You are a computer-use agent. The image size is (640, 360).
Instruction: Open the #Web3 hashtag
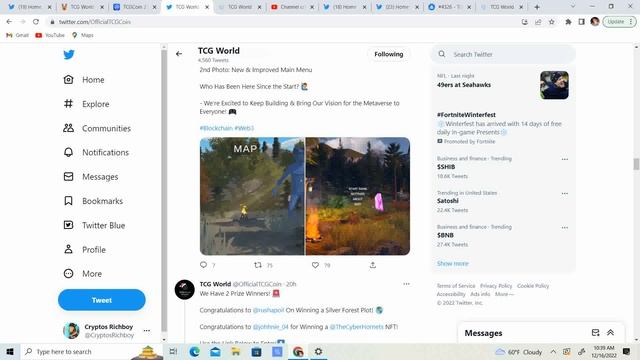tap(244, 128)
